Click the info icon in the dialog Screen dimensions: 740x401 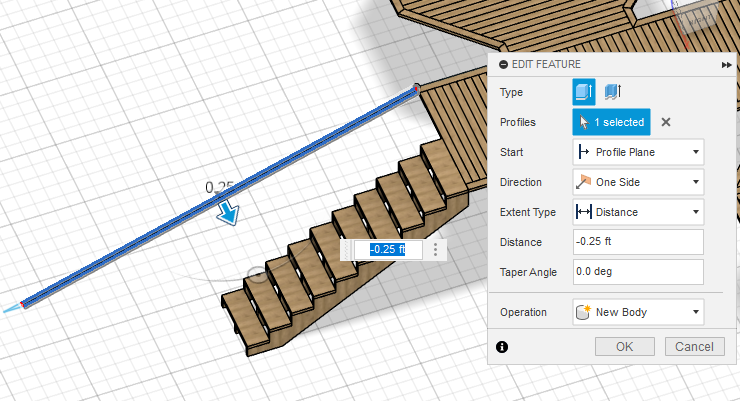pyautogui.click(x=502, y=347)
